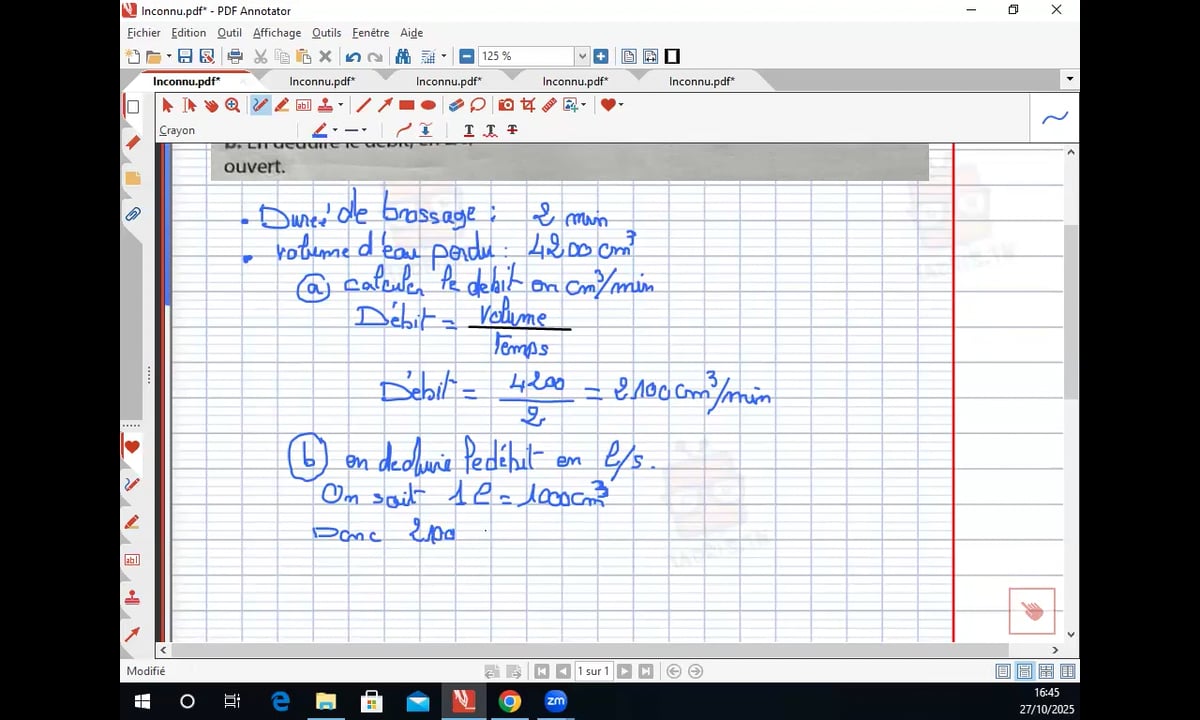This screenshot has height=720, width=1200.
Task: Click the pen style preview box
Action: tap(1055, 118)
